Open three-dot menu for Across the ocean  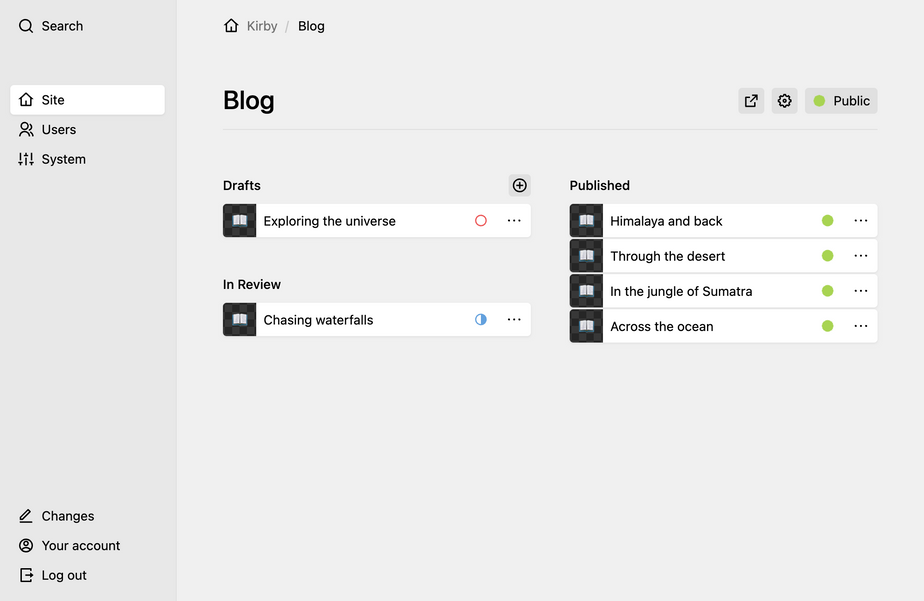(x=861, y=326)
